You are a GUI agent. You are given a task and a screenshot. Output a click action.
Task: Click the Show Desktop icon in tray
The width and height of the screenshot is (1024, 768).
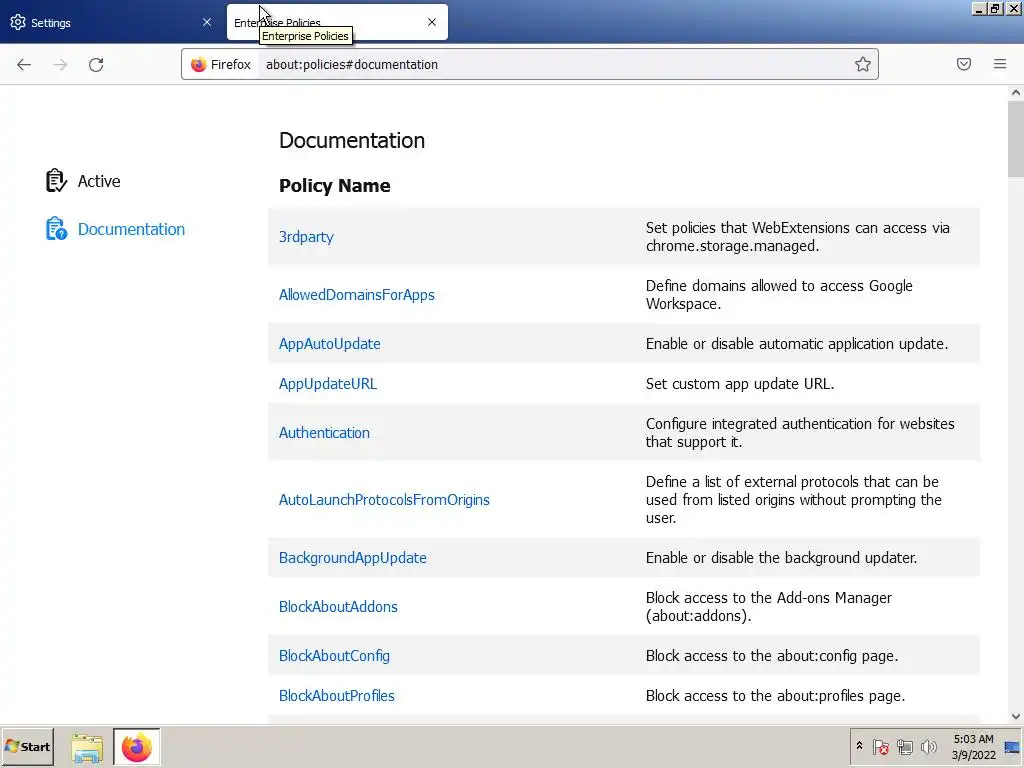tap(1012, 746)
